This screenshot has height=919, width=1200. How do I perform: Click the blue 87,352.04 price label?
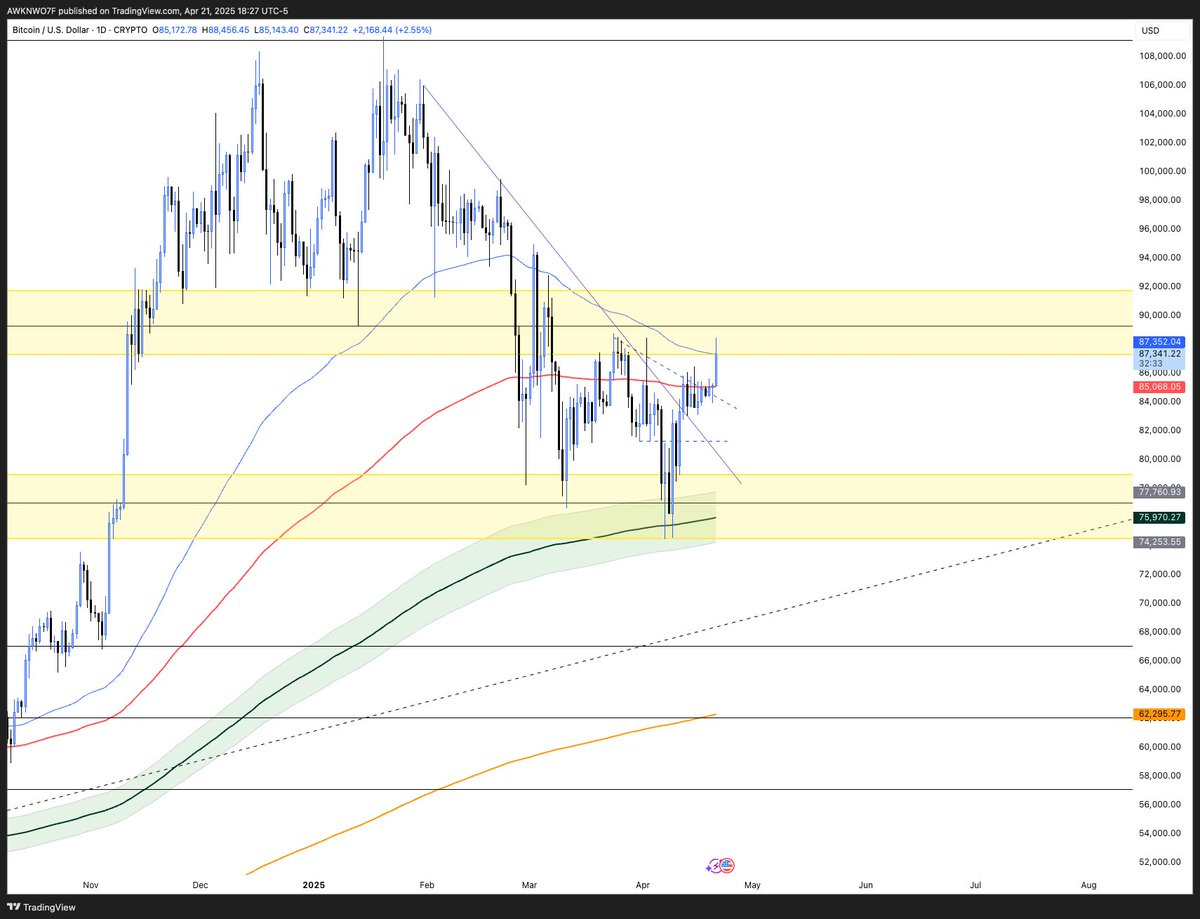pyautogui.click(x=1160, y=342)
